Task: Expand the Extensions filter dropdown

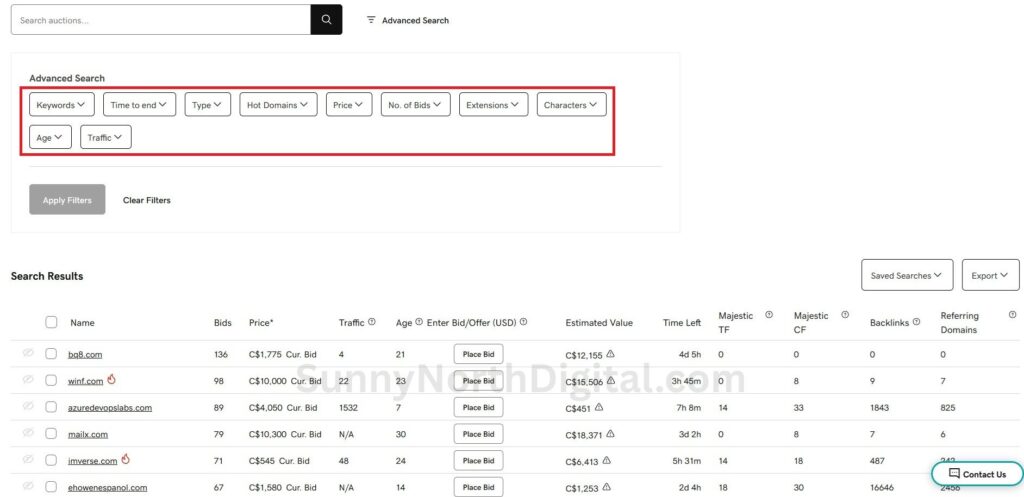Action: tap(493, 105)
